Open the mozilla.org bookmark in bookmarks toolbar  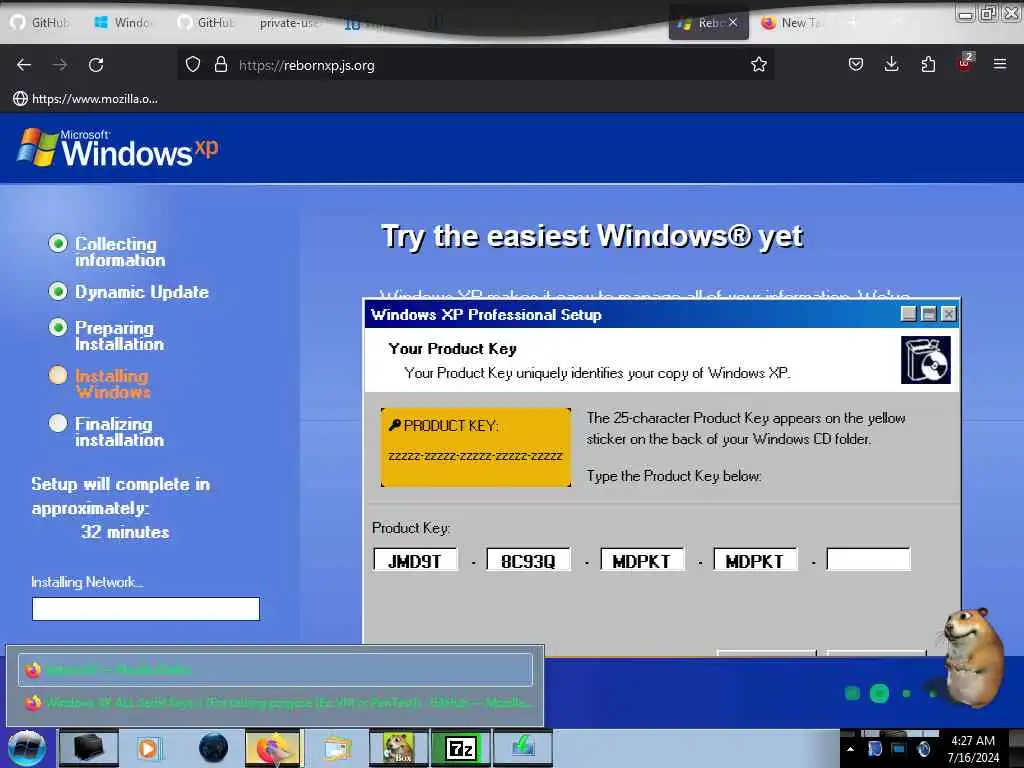[86, 99]
